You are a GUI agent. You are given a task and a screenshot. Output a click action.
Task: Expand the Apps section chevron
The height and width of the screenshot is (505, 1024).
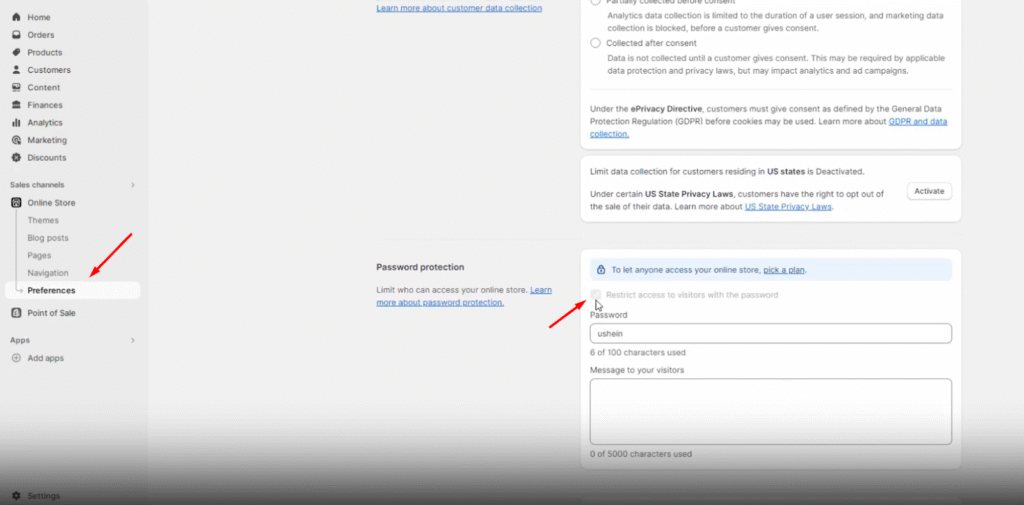coord(133,340)
